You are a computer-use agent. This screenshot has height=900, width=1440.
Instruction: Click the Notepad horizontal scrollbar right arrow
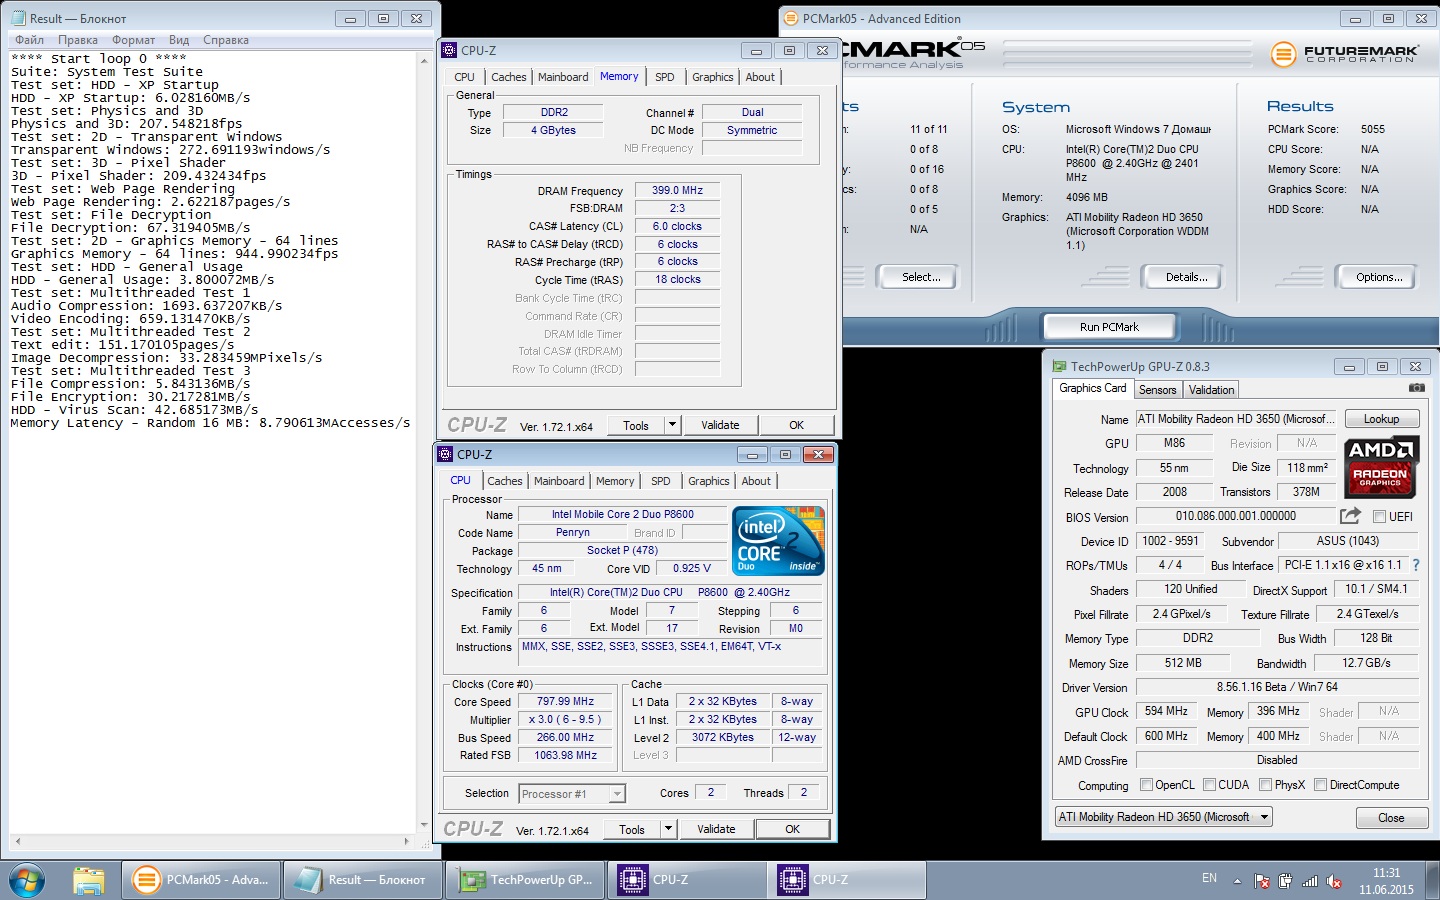[x=408, y=842]
